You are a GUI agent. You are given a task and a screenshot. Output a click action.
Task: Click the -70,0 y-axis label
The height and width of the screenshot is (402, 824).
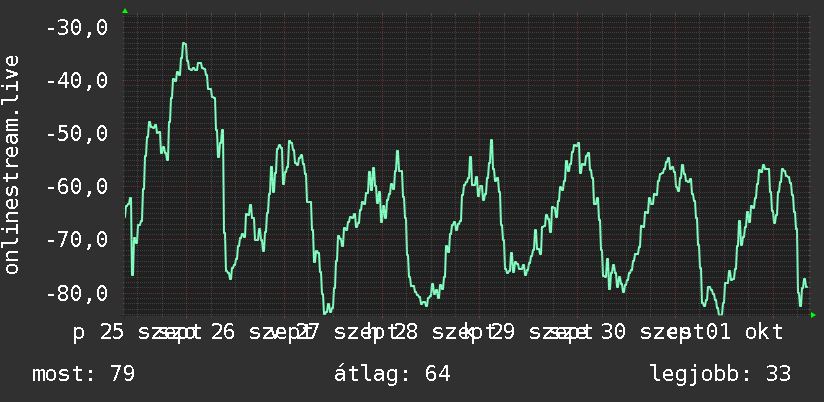tap(77, 240)
